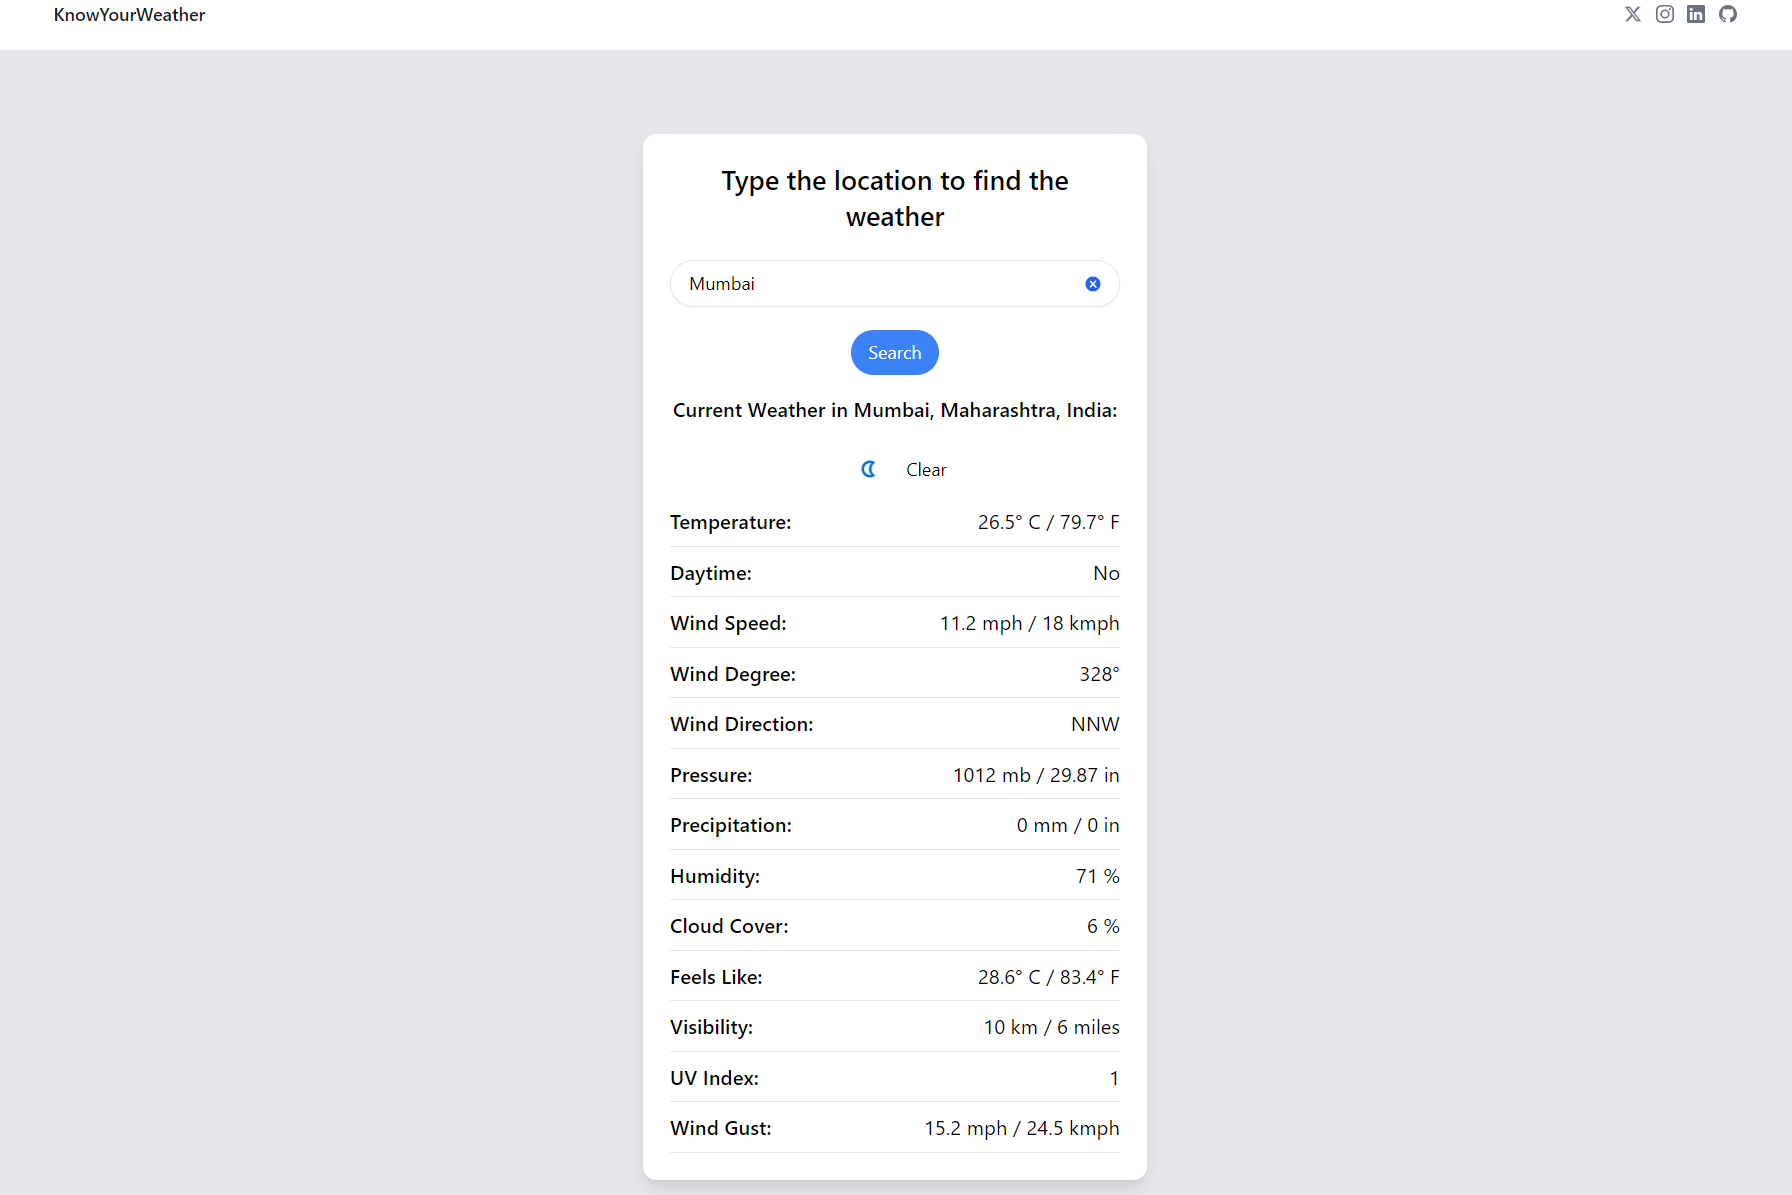Viewport: 1792px width, 1195px height.
Task: Click the page heading about typing a location
Action: tap(895, 199)
